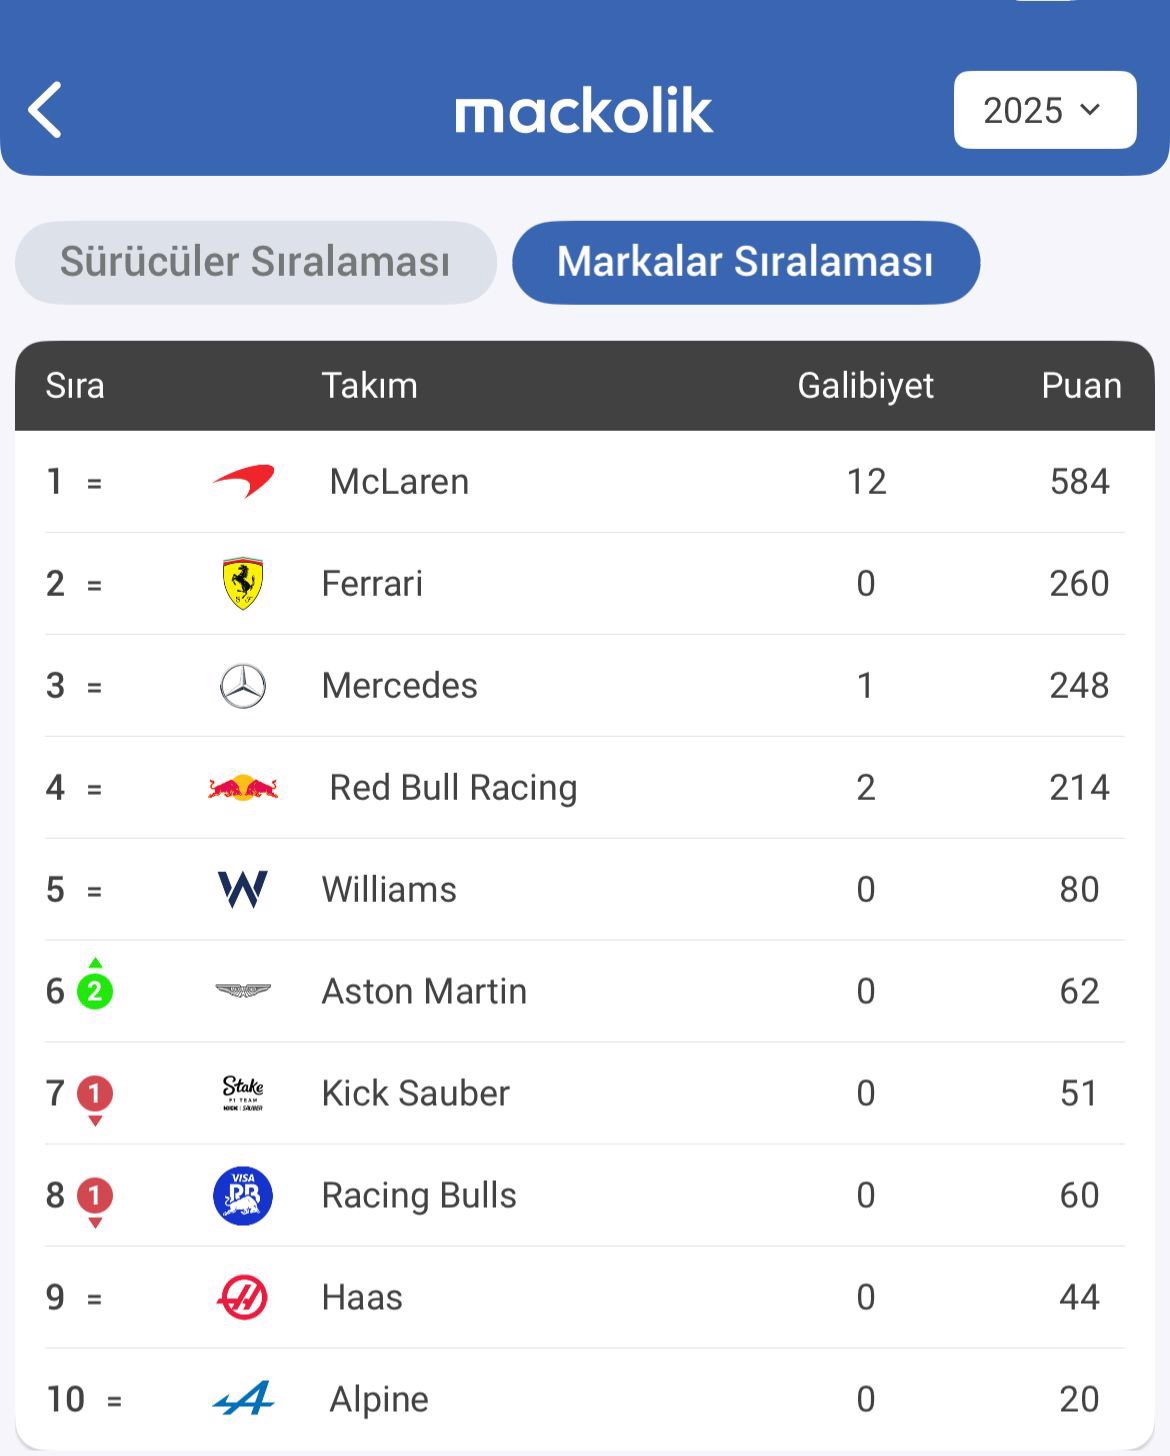This screenshot has width=1170, height=1456.
Task: Click the Mercedes star logo
Action: 243,686
